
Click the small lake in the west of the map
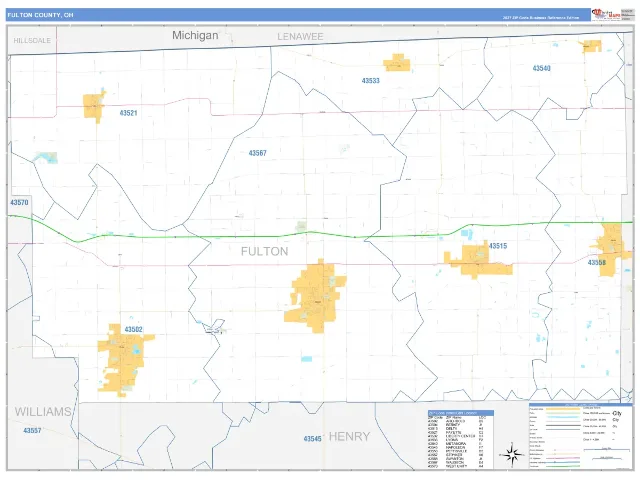click(47, 157)
